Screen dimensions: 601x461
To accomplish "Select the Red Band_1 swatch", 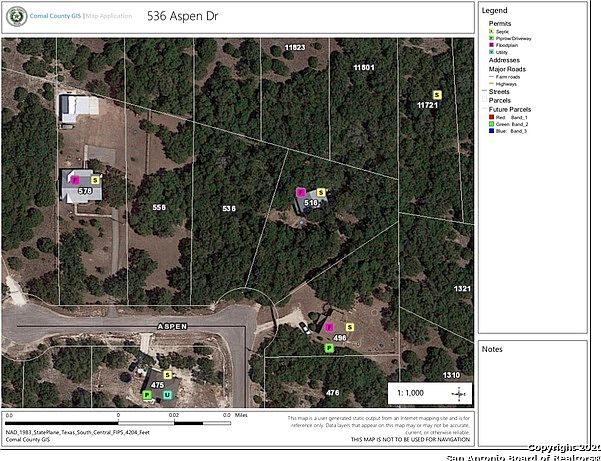I will (491, 117).
